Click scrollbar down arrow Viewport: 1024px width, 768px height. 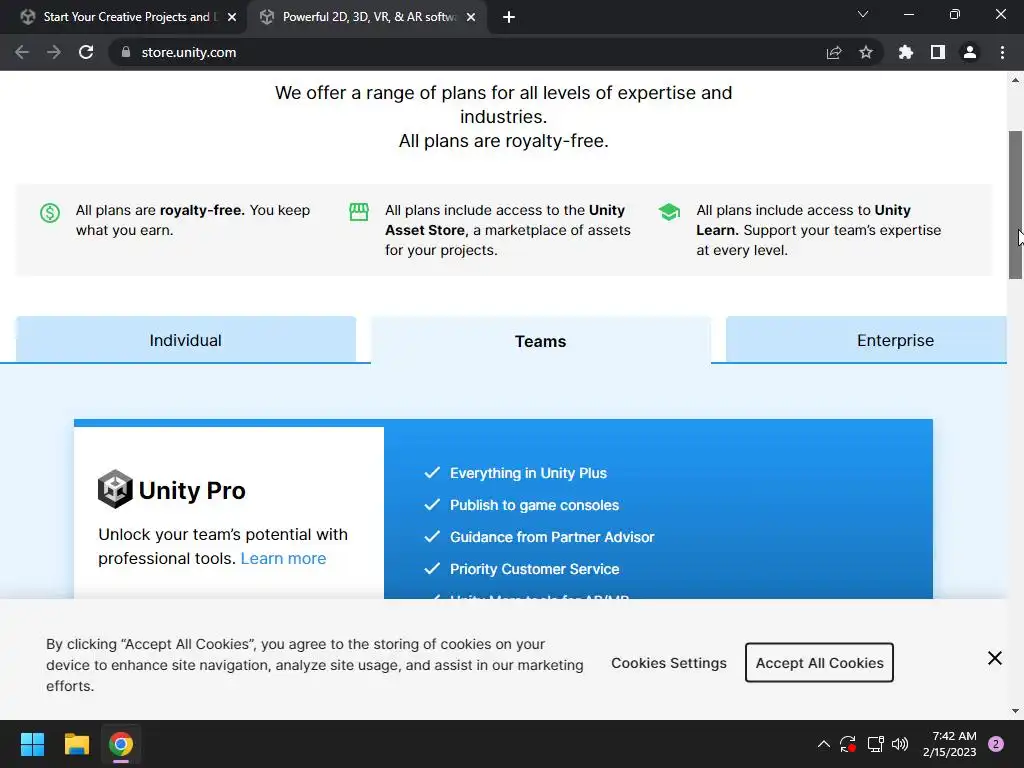(1015, 711)
